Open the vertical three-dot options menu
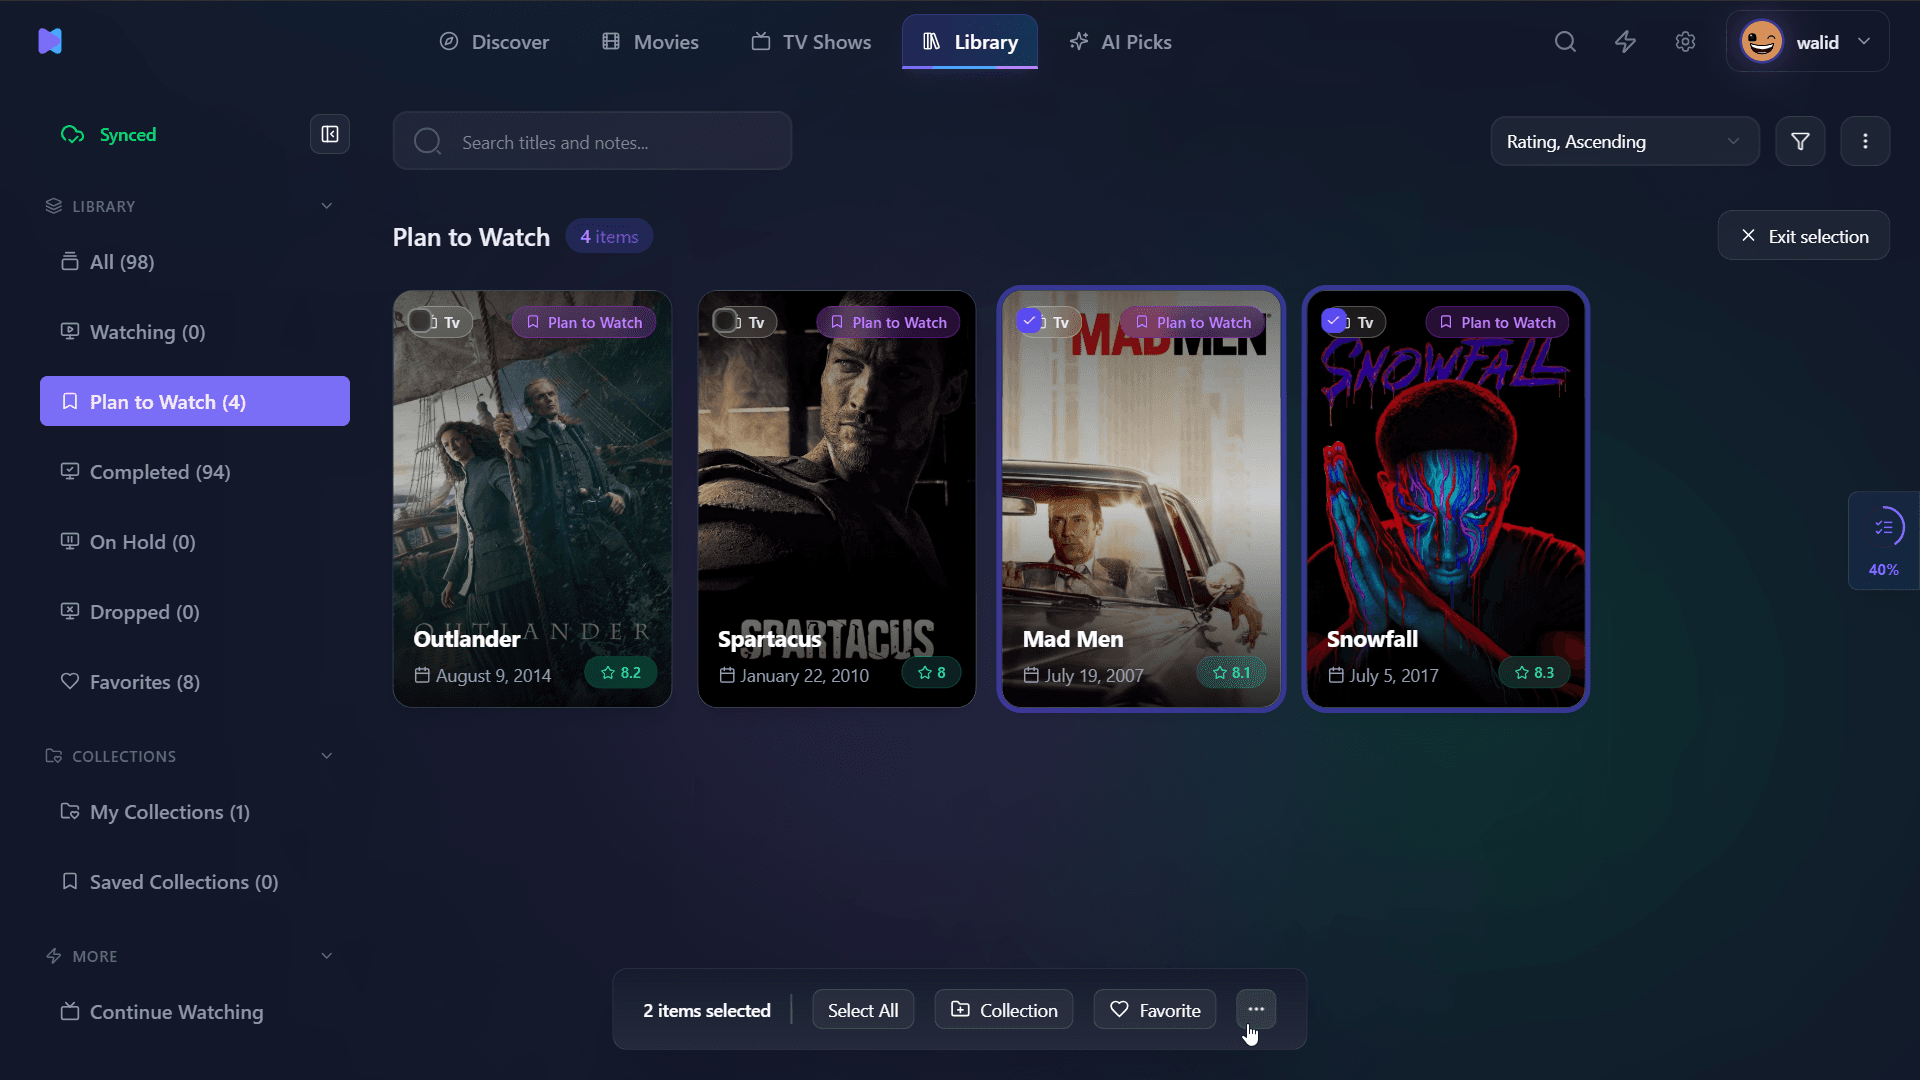Image resolution: width=1920 pixels, height=1080 pixels. (1865, 142)
